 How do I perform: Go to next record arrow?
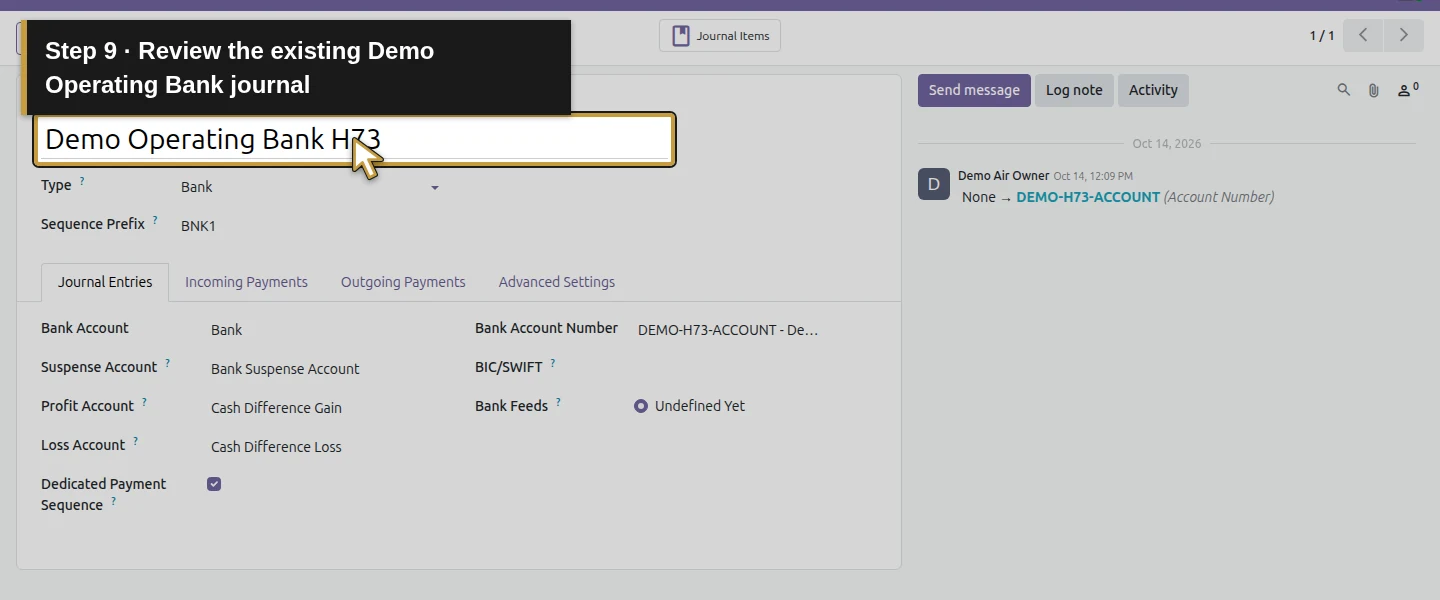[1403, 36]
